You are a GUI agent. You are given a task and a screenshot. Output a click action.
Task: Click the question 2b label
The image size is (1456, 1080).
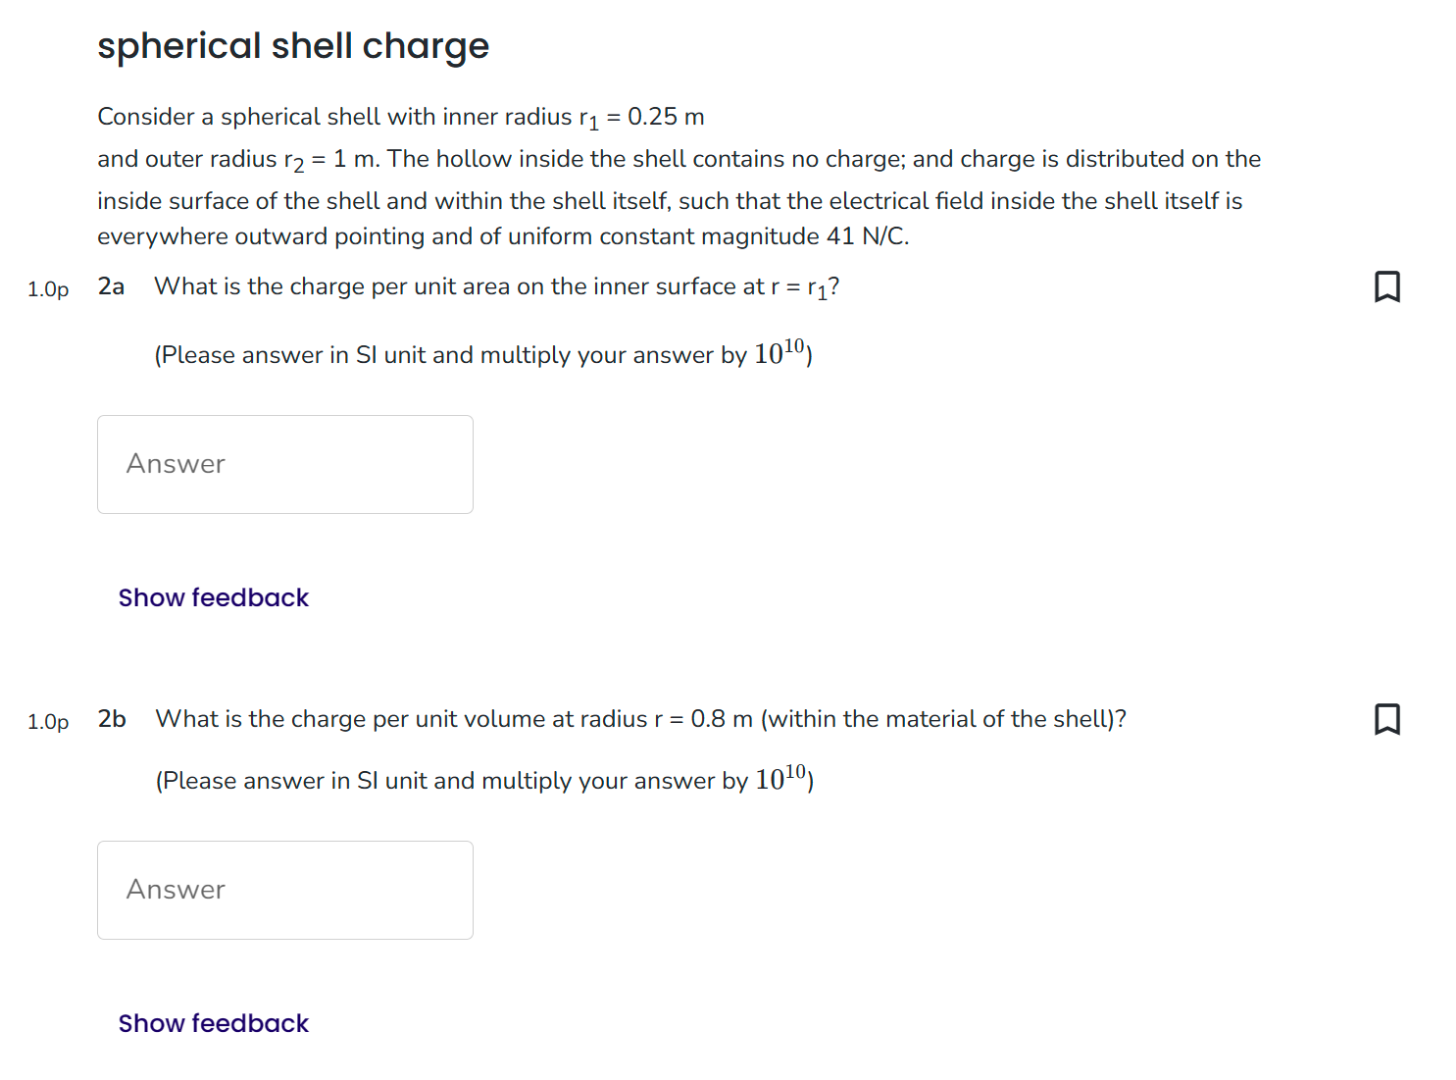click(x=110, y=718)
